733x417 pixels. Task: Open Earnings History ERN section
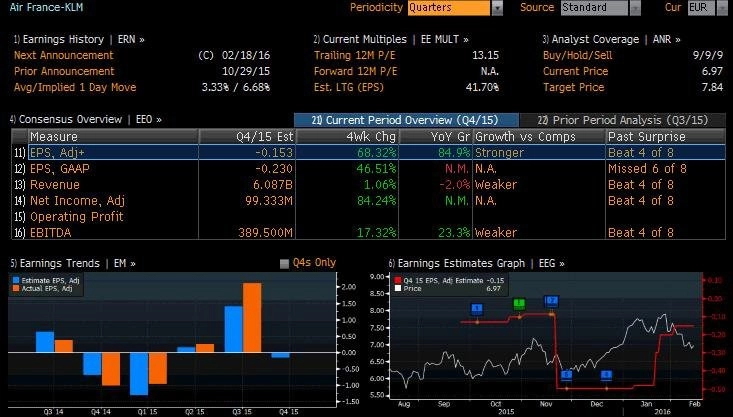[x=79, y=39]
